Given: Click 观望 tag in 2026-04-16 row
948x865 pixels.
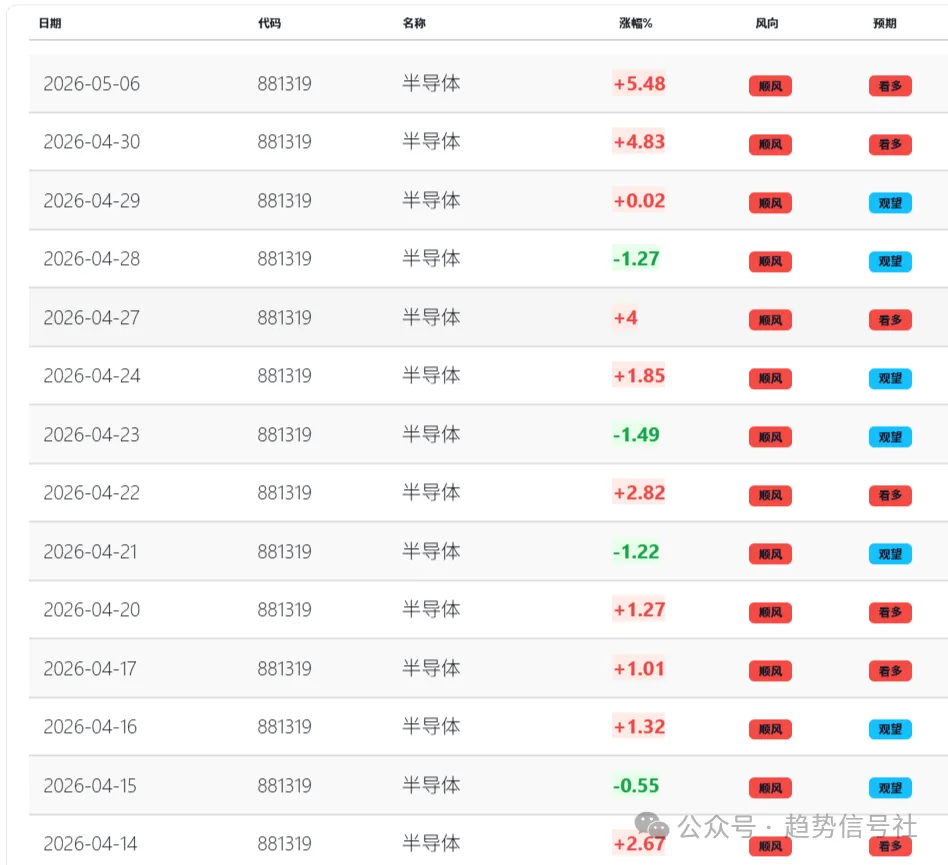Looking at the screenshot, I should point(890,729).
